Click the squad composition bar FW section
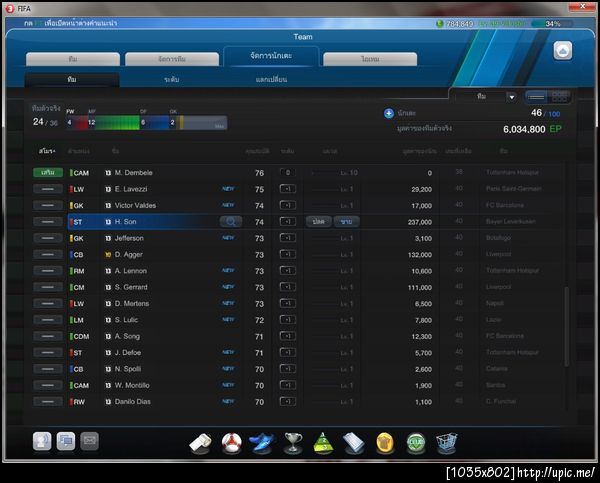Image resolution: width=600 pixels, height=483 pixels. pos(77,122)
